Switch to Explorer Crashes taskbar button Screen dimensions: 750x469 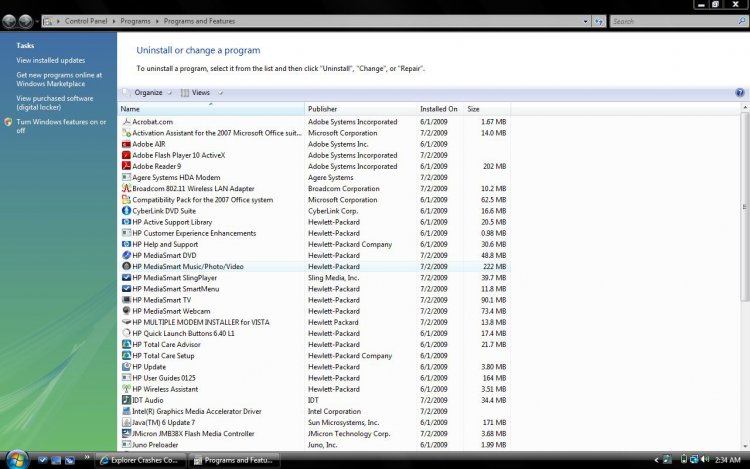141,460
